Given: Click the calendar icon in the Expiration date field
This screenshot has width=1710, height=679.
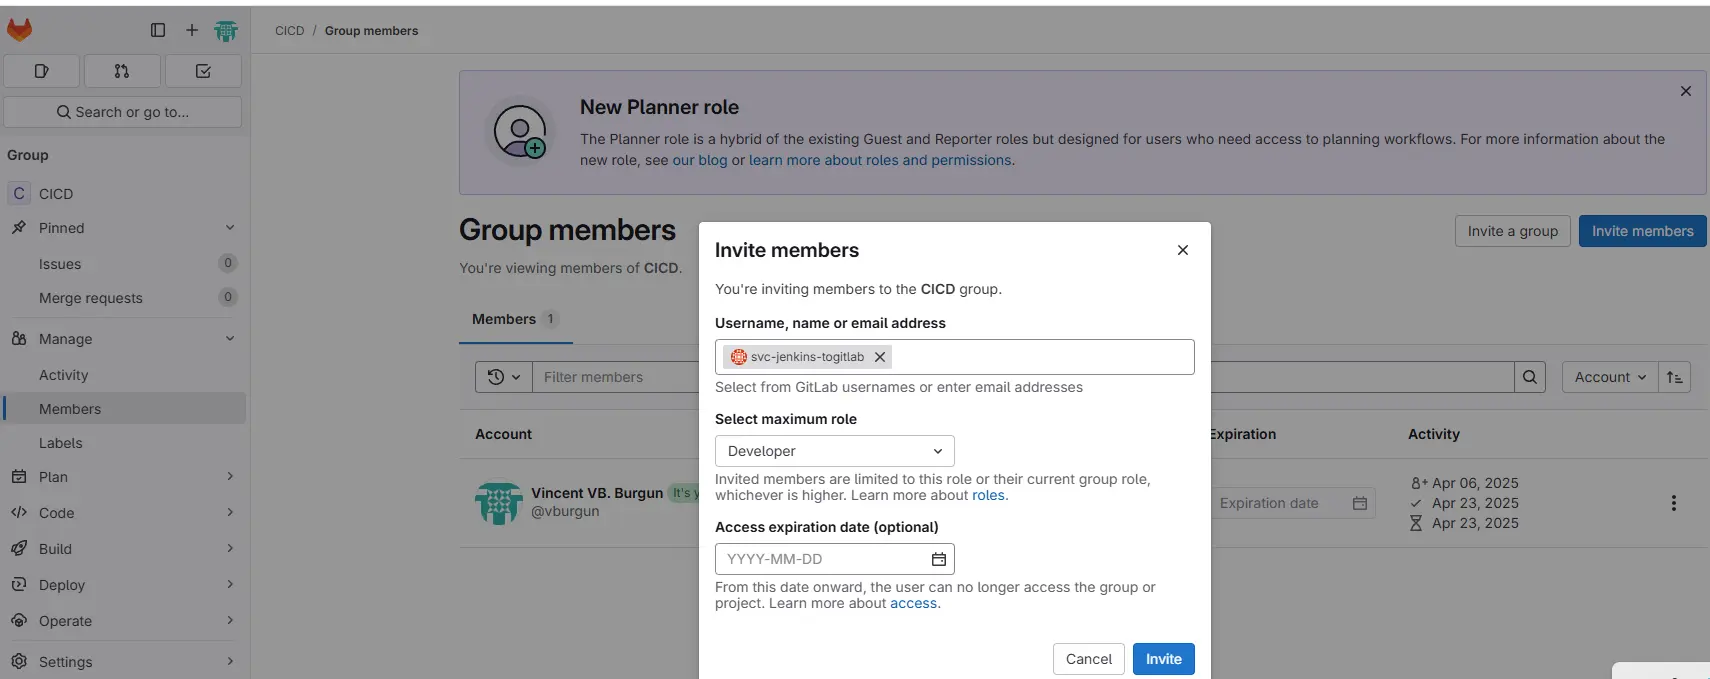Looking at the screenshot, I should click(1360, 503).
